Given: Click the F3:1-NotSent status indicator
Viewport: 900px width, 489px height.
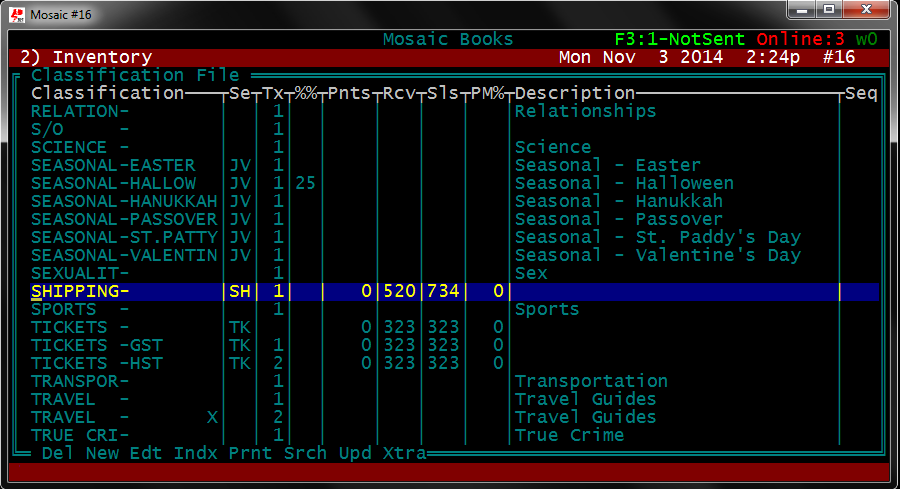Looking at the screenshot, I should [679, 39].
